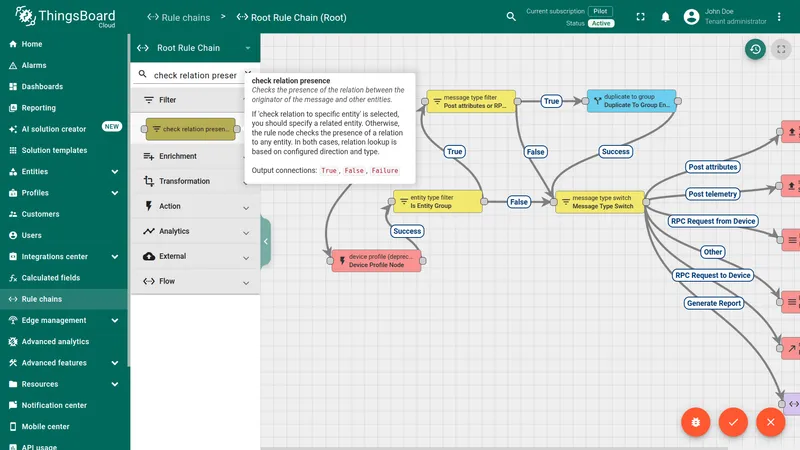
Task: Select the check relation presence node
Action: (x=191, y=129)
